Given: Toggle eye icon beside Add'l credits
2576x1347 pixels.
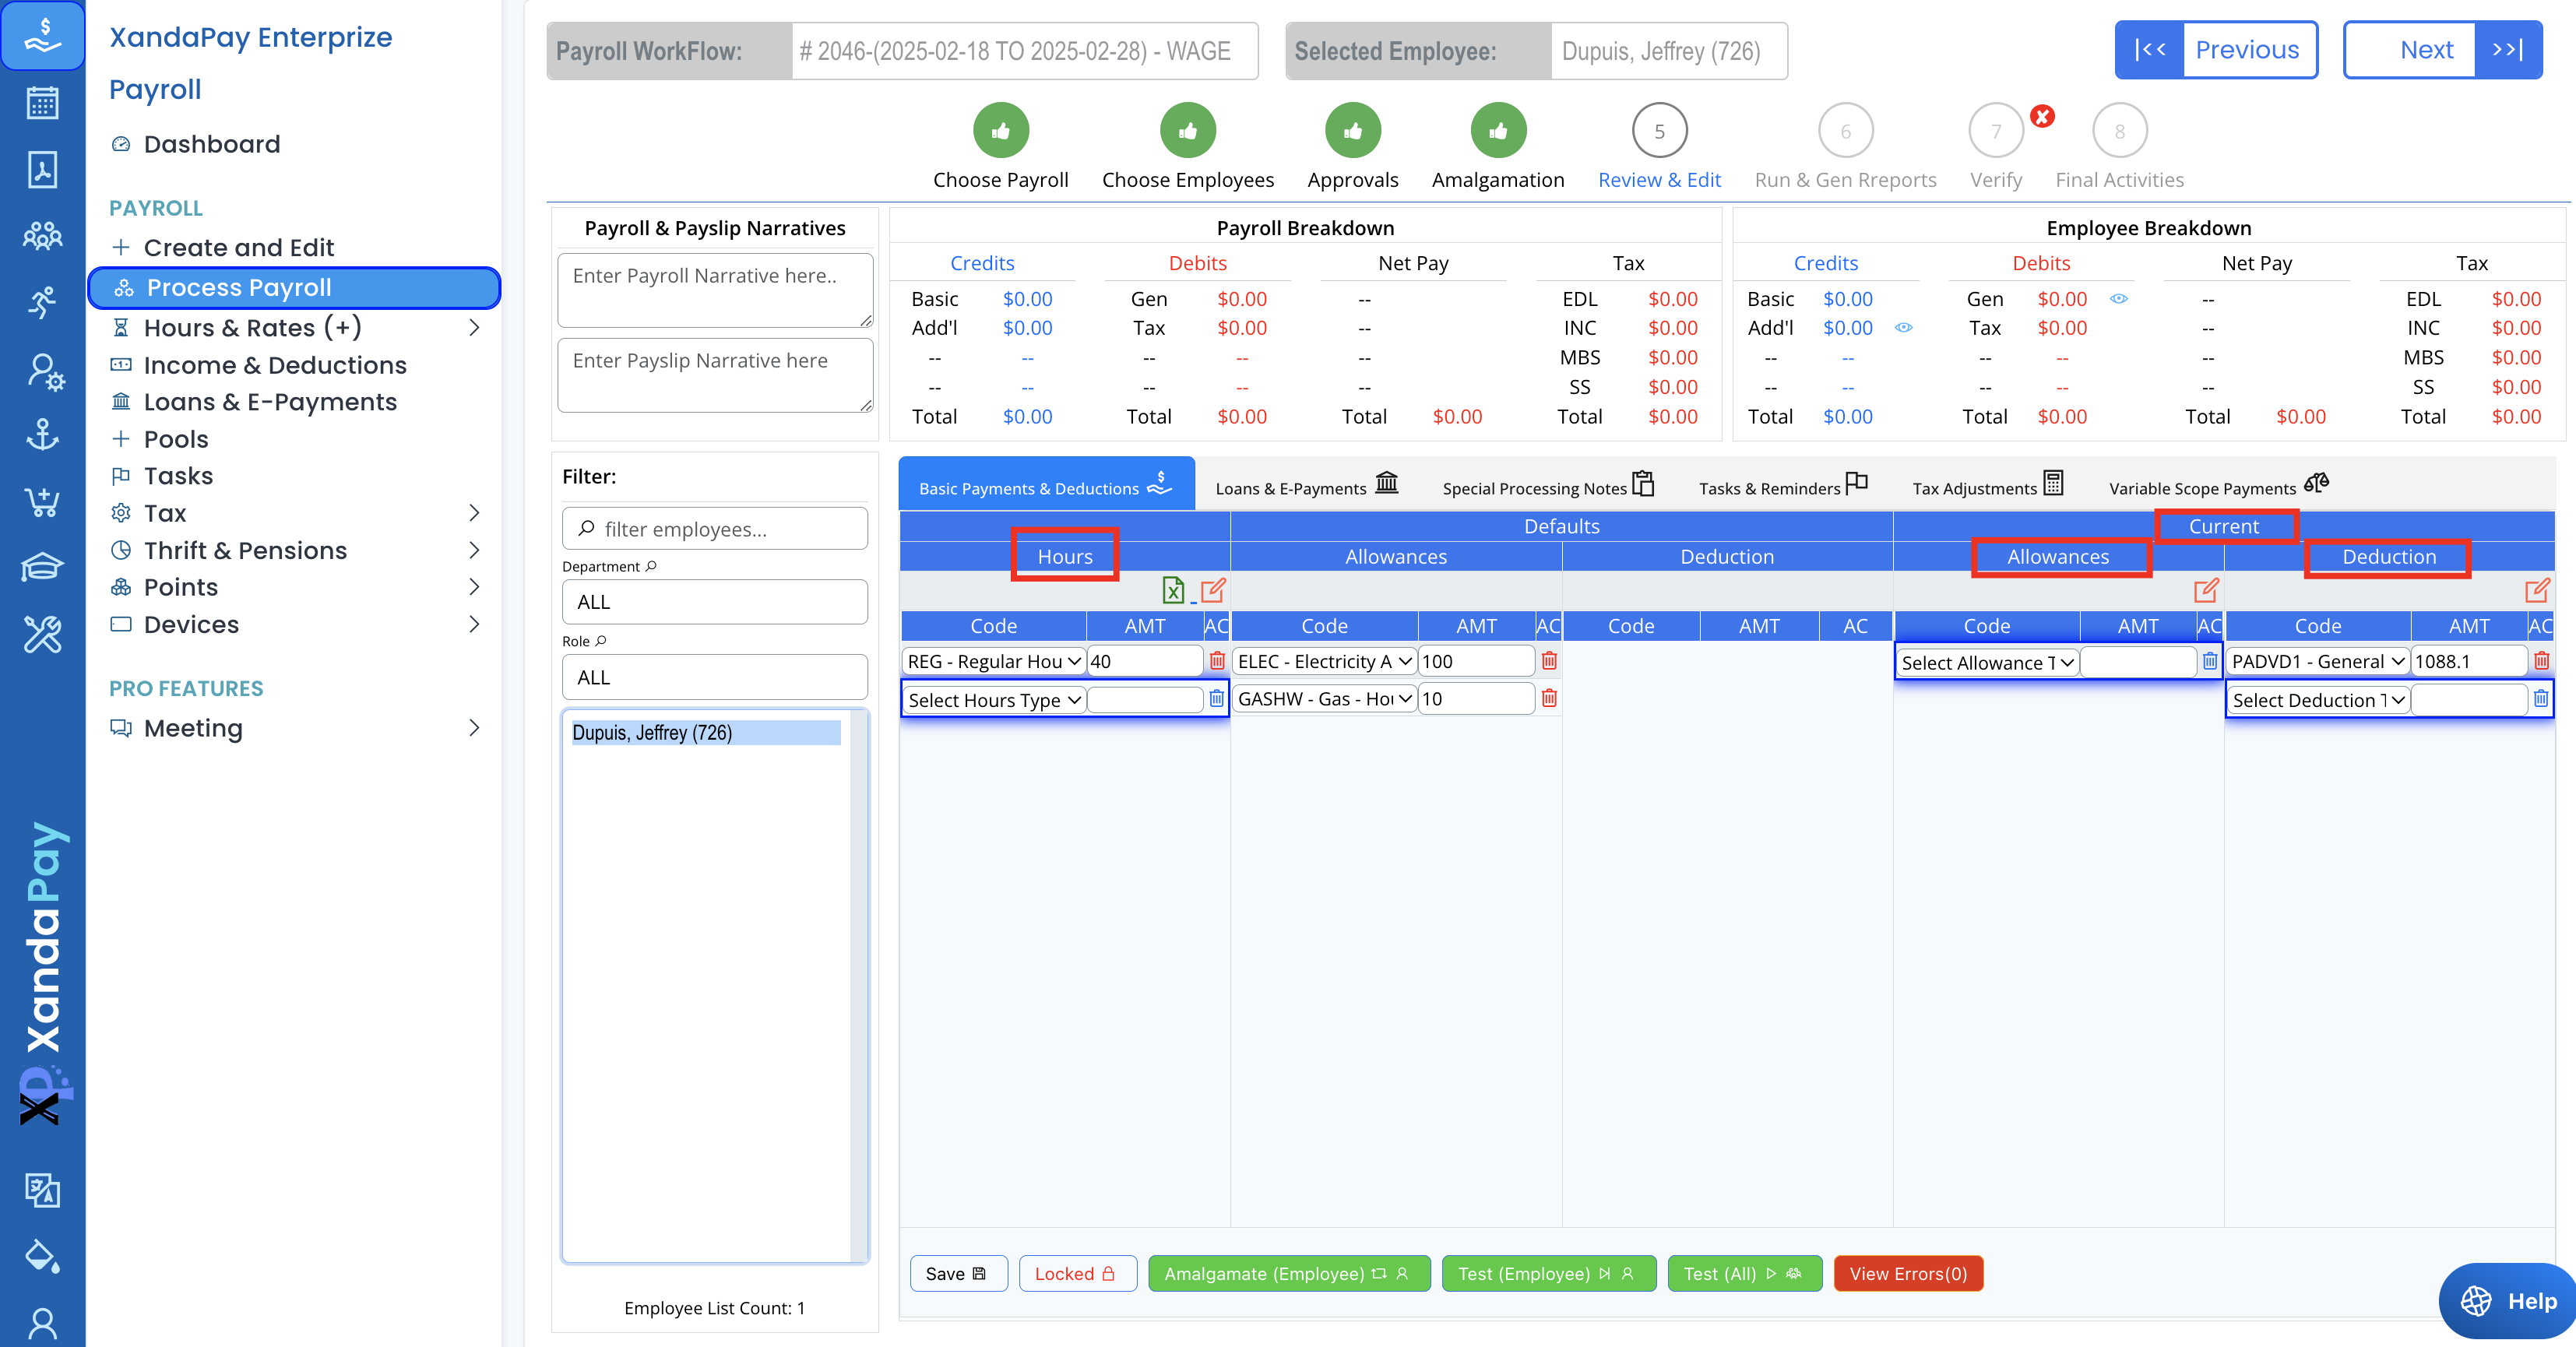Looking at the screenshot, I should tap(1904, 327).
